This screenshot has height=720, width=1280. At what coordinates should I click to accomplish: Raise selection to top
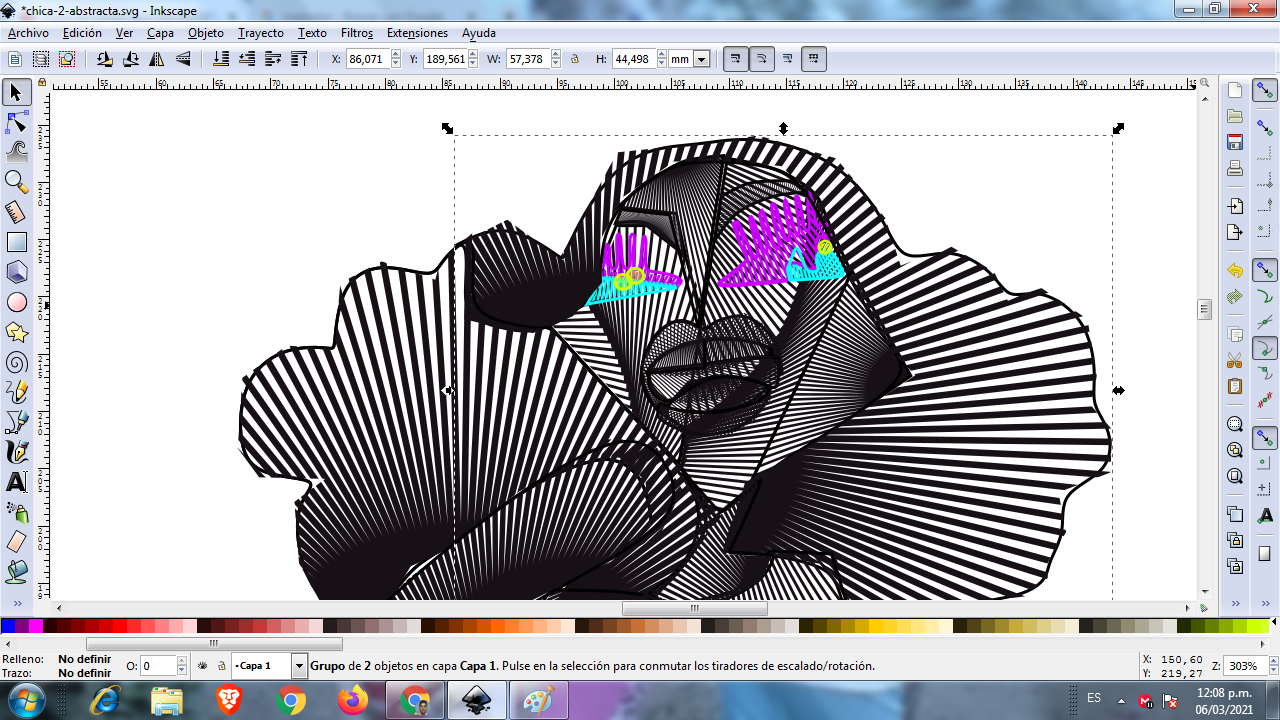click(x=299, y=59)
